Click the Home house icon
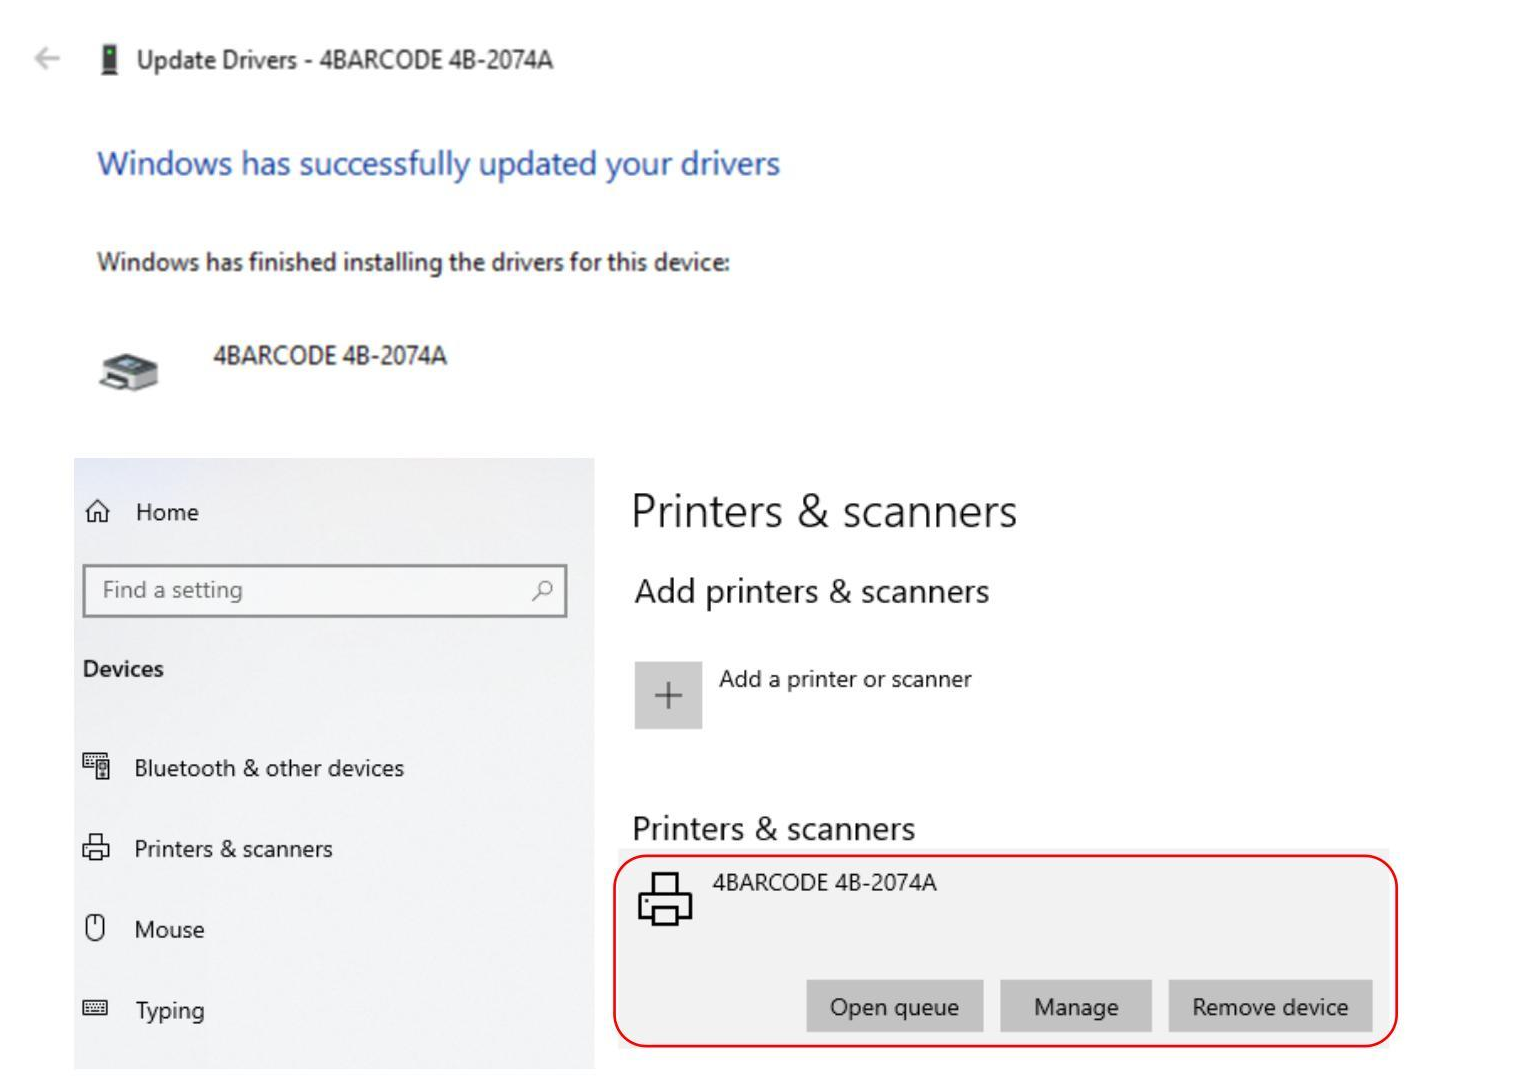Screen dimensions: 1527x1089 pos(97,512)
